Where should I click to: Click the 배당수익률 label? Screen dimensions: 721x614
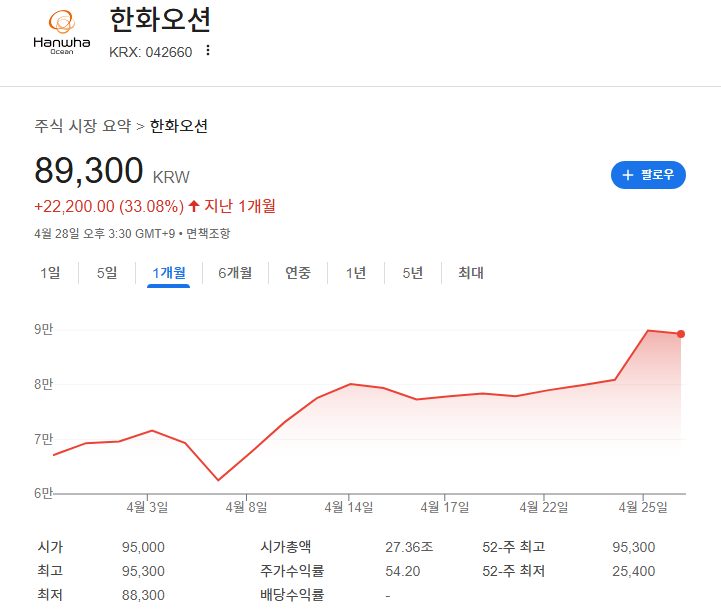(x=292, y=595)
